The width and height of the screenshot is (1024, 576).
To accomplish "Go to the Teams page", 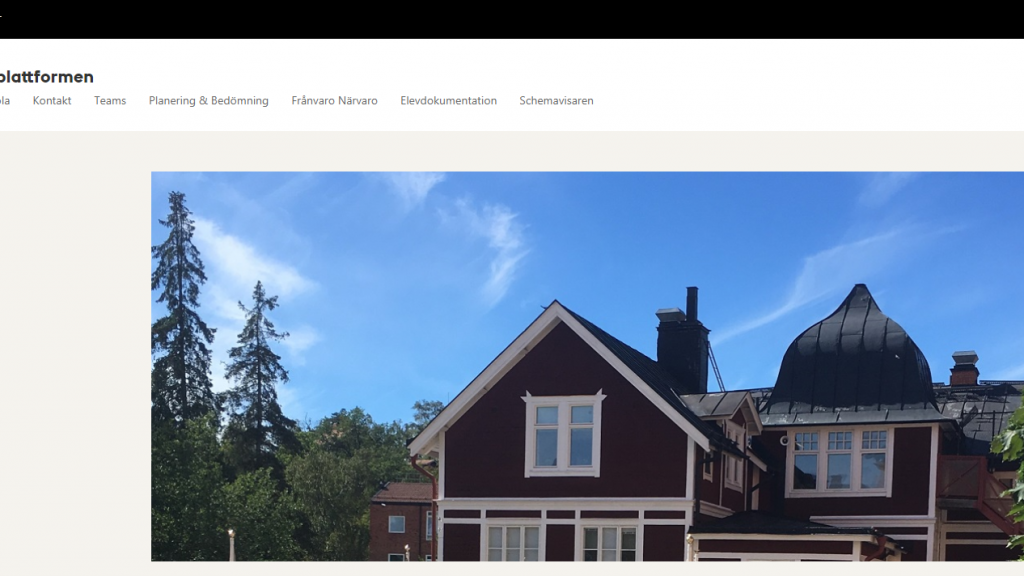I will pos(110,101).
